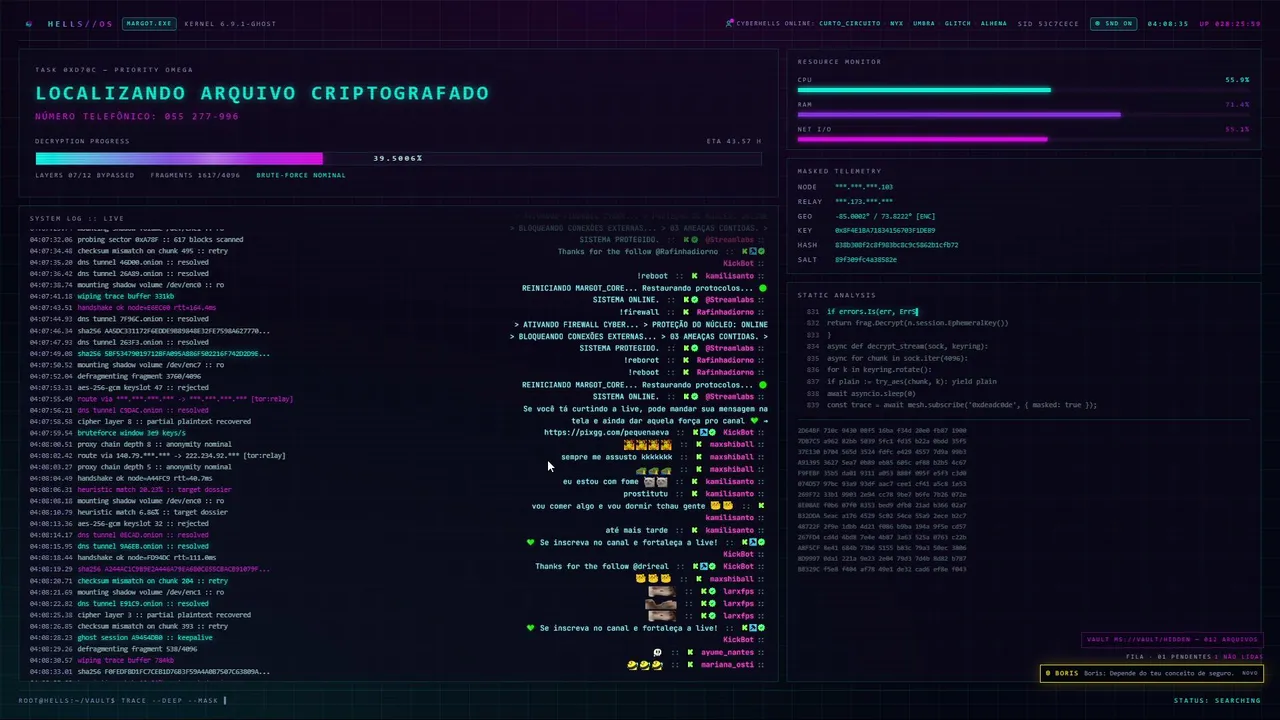Screen dimensions: 1280x720
Task: Click KERNEL 6.9.1-GHOST label
Action: point(230,23)
